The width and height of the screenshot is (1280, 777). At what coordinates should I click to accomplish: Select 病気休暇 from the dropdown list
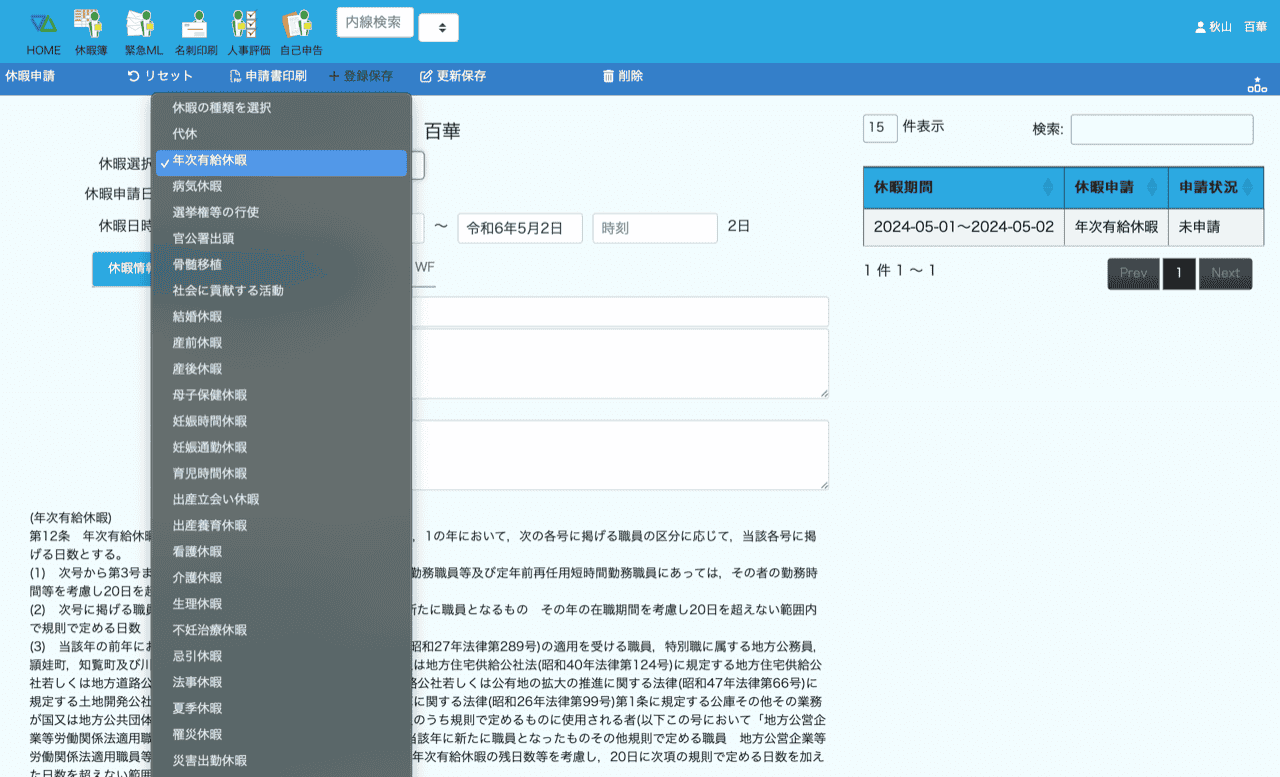[197, 186]
